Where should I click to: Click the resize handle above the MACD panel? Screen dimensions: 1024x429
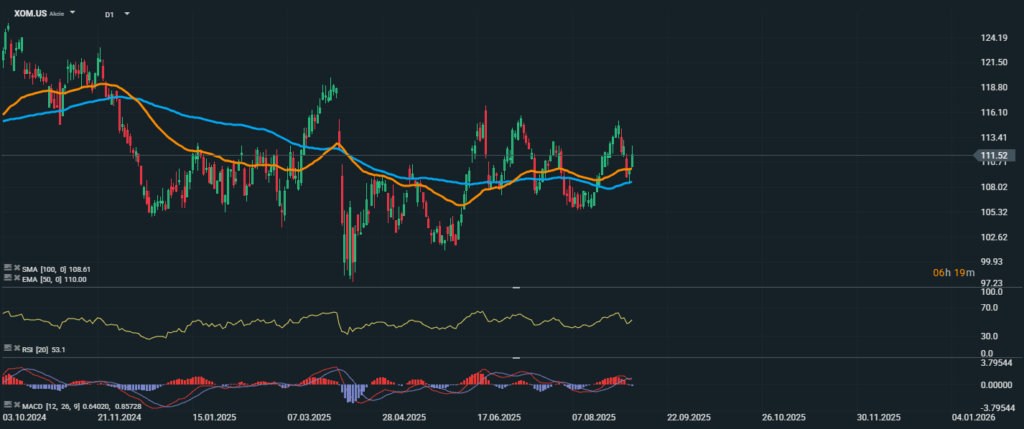(x=516, y=357)
